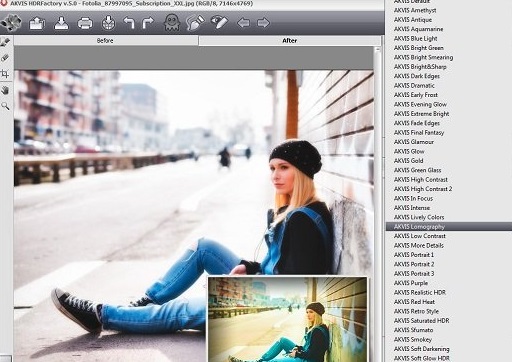Choose AKVIS High Contrast 2 preset
Viewport: 512px width, 362px height.
pyautogui.click(x=423, y=189)
